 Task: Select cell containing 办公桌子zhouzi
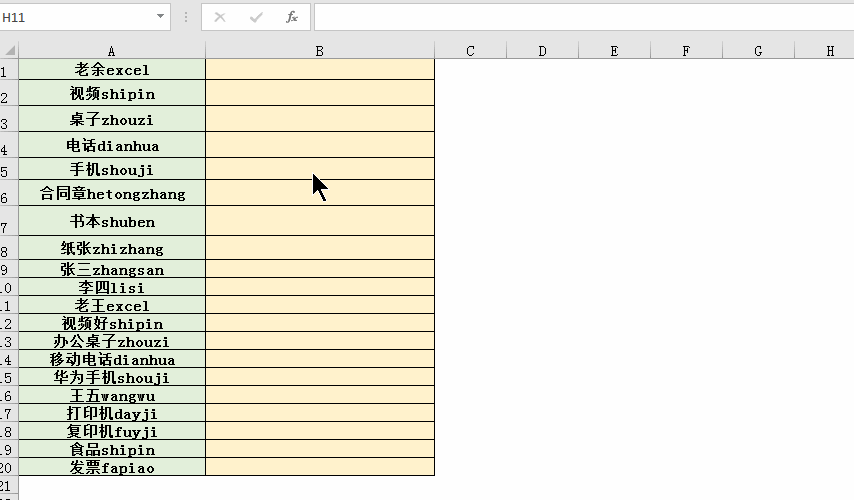click(x=112, y=341)
